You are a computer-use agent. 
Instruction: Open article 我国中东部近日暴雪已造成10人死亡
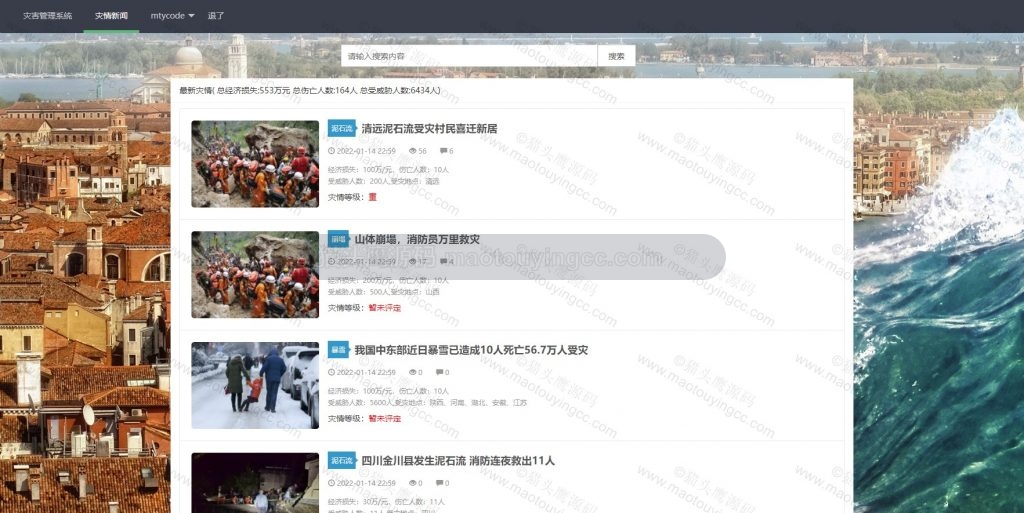472,350
